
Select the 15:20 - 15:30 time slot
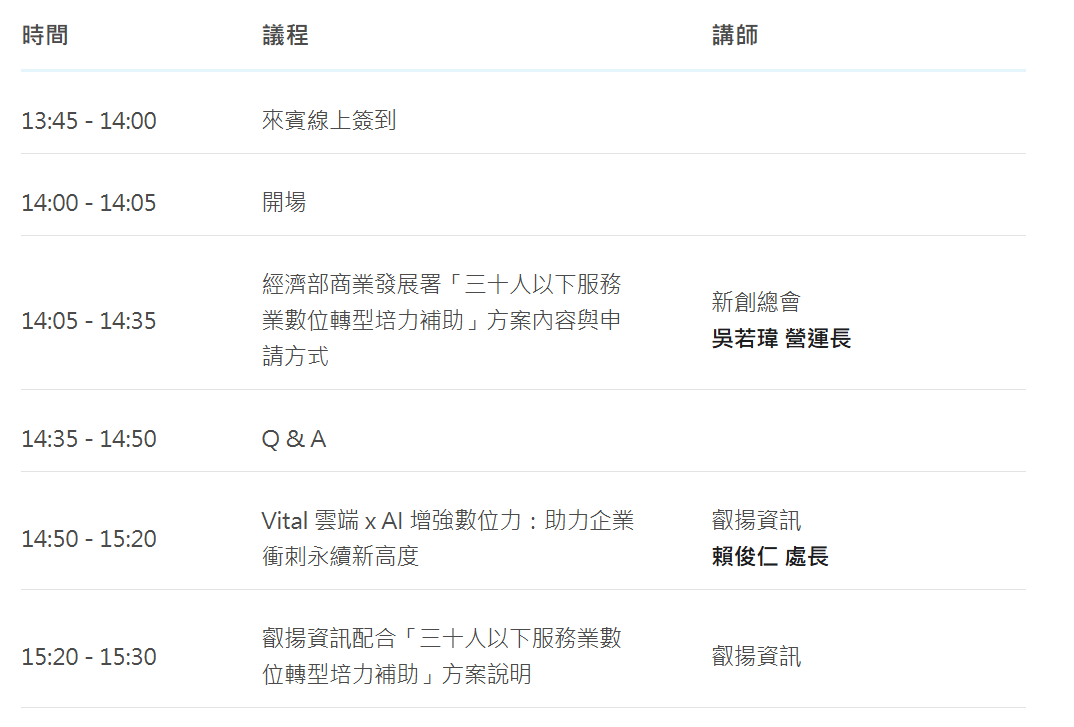click(89, 657)
